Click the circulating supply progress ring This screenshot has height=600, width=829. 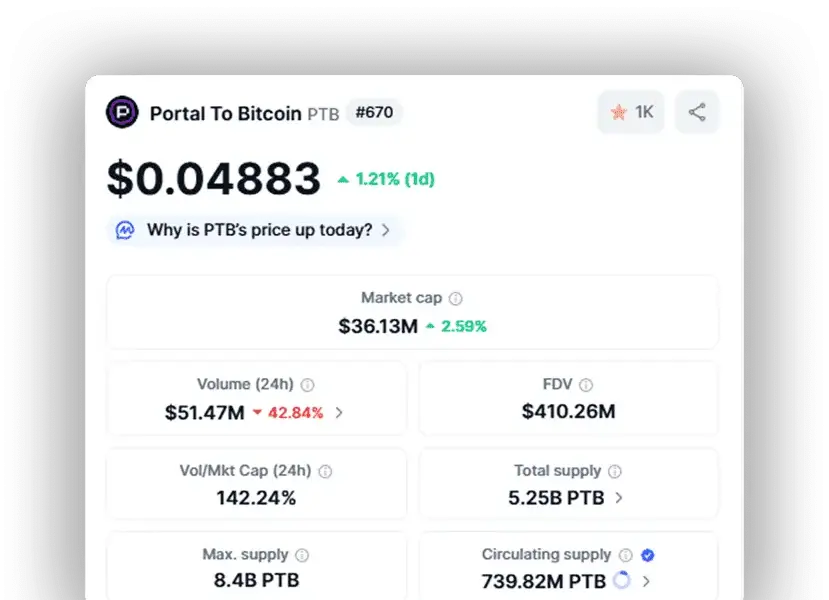click(622, 580)
